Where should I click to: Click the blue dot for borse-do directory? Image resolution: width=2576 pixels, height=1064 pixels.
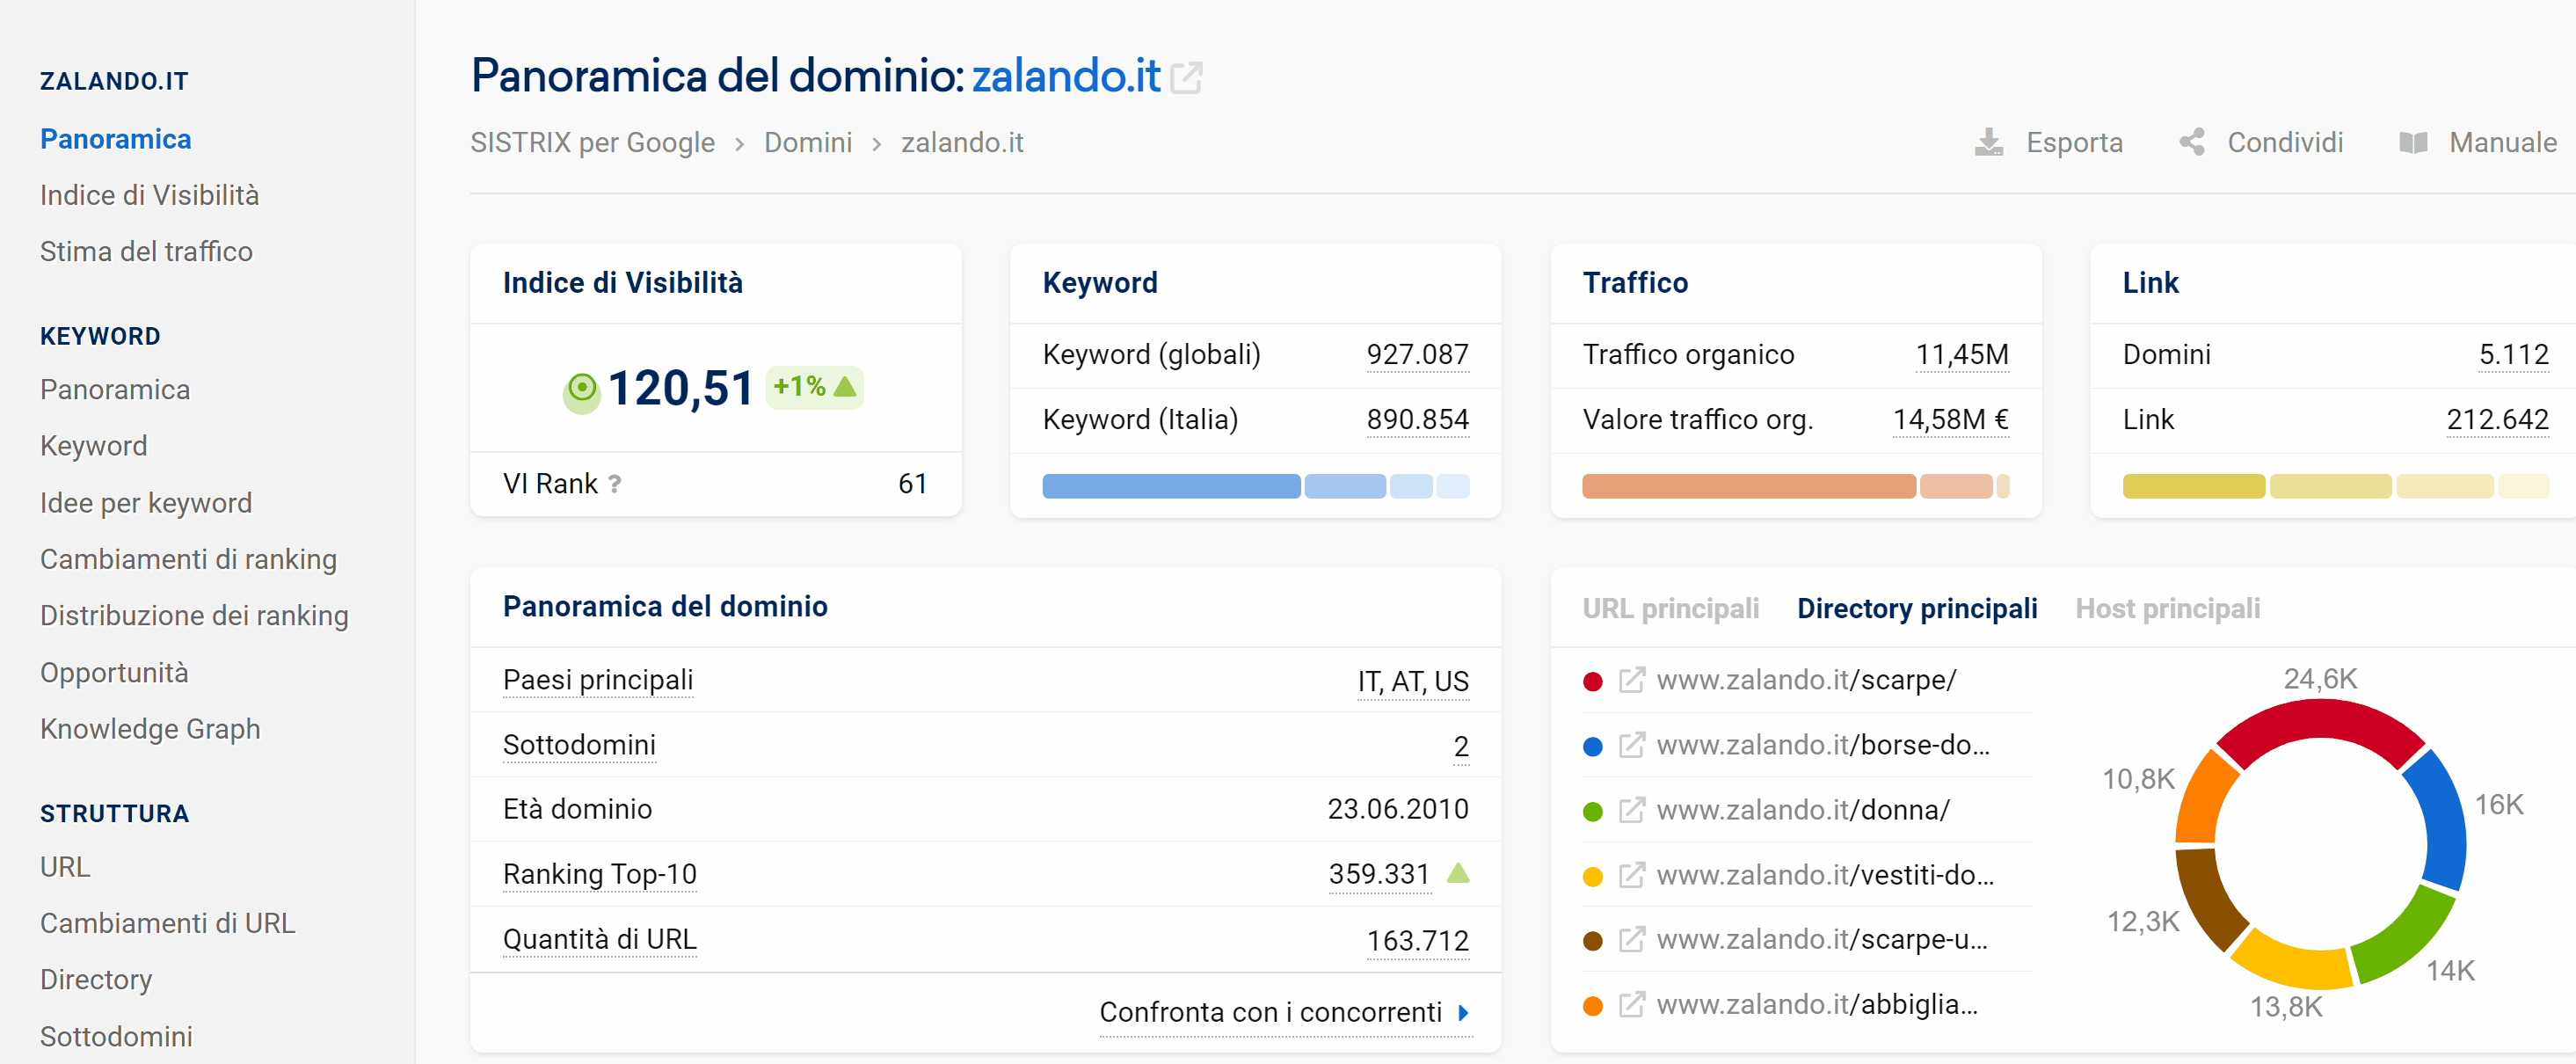click(x=1593, y=747)
